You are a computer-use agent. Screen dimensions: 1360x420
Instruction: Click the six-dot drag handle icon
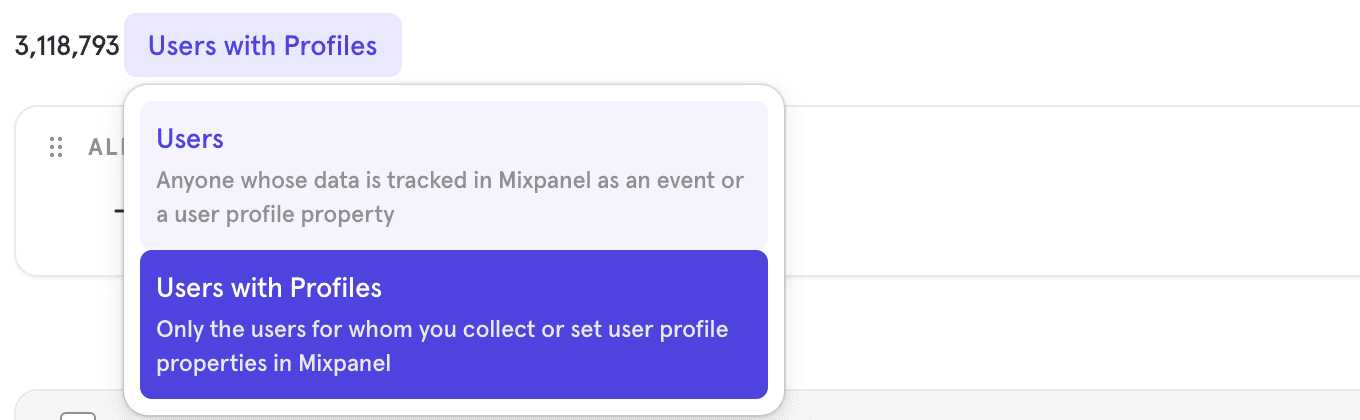(x=56, y=147)
